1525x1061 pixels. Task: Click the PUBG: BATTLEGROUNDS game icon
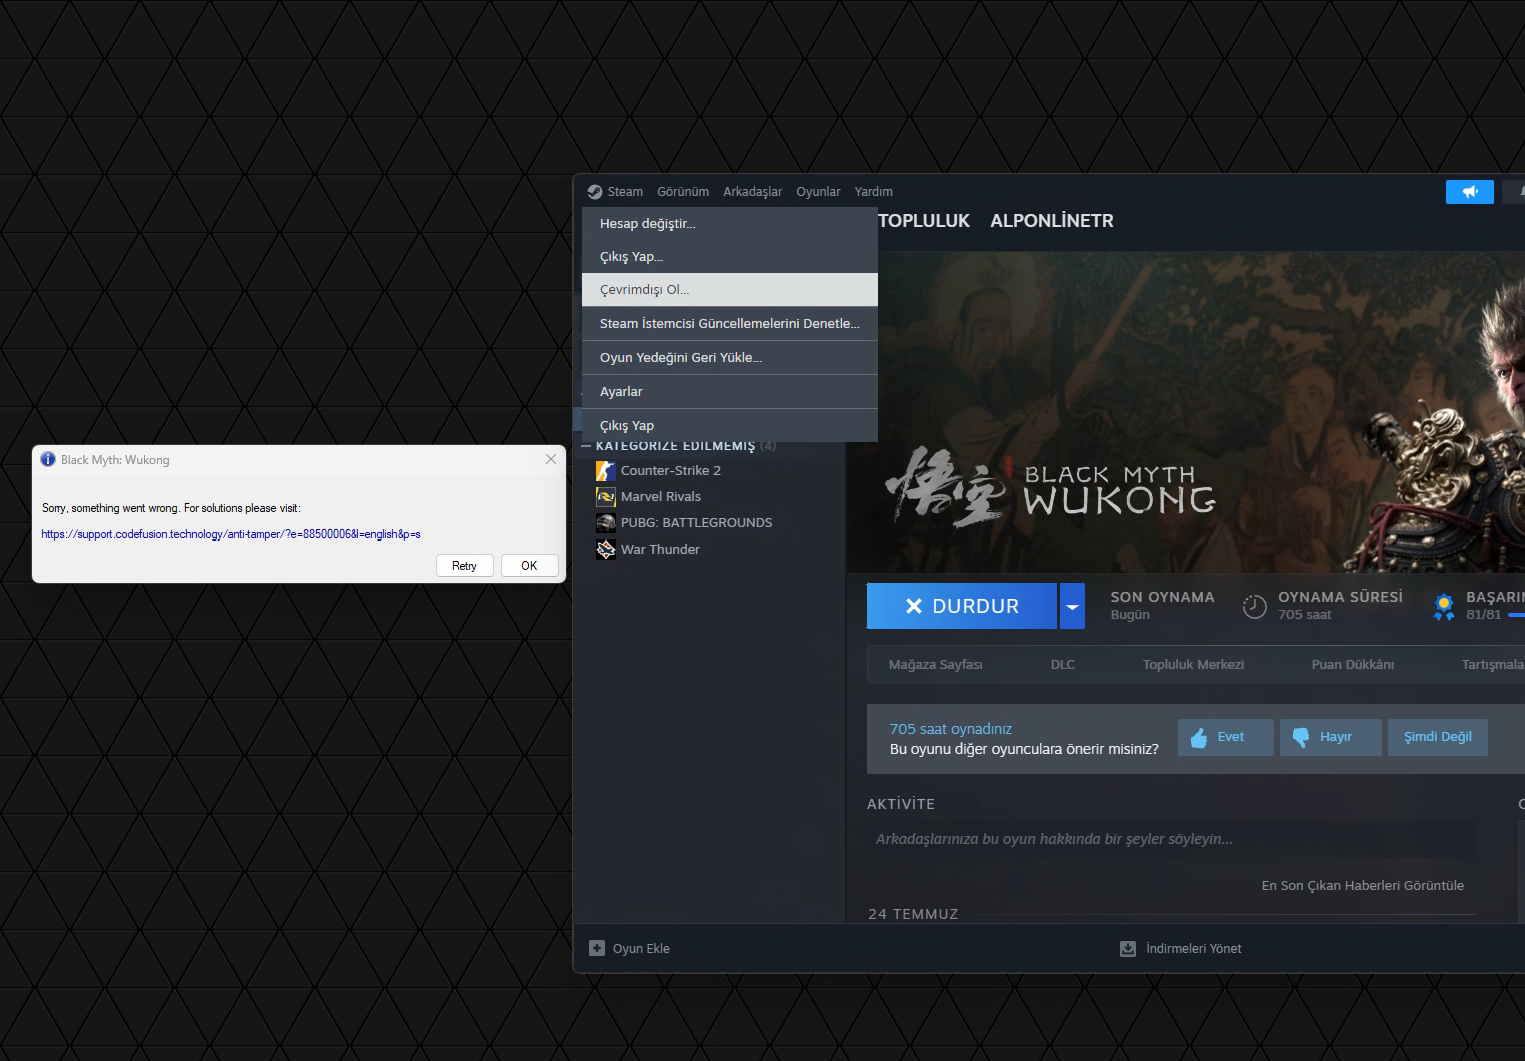[606, 522]
